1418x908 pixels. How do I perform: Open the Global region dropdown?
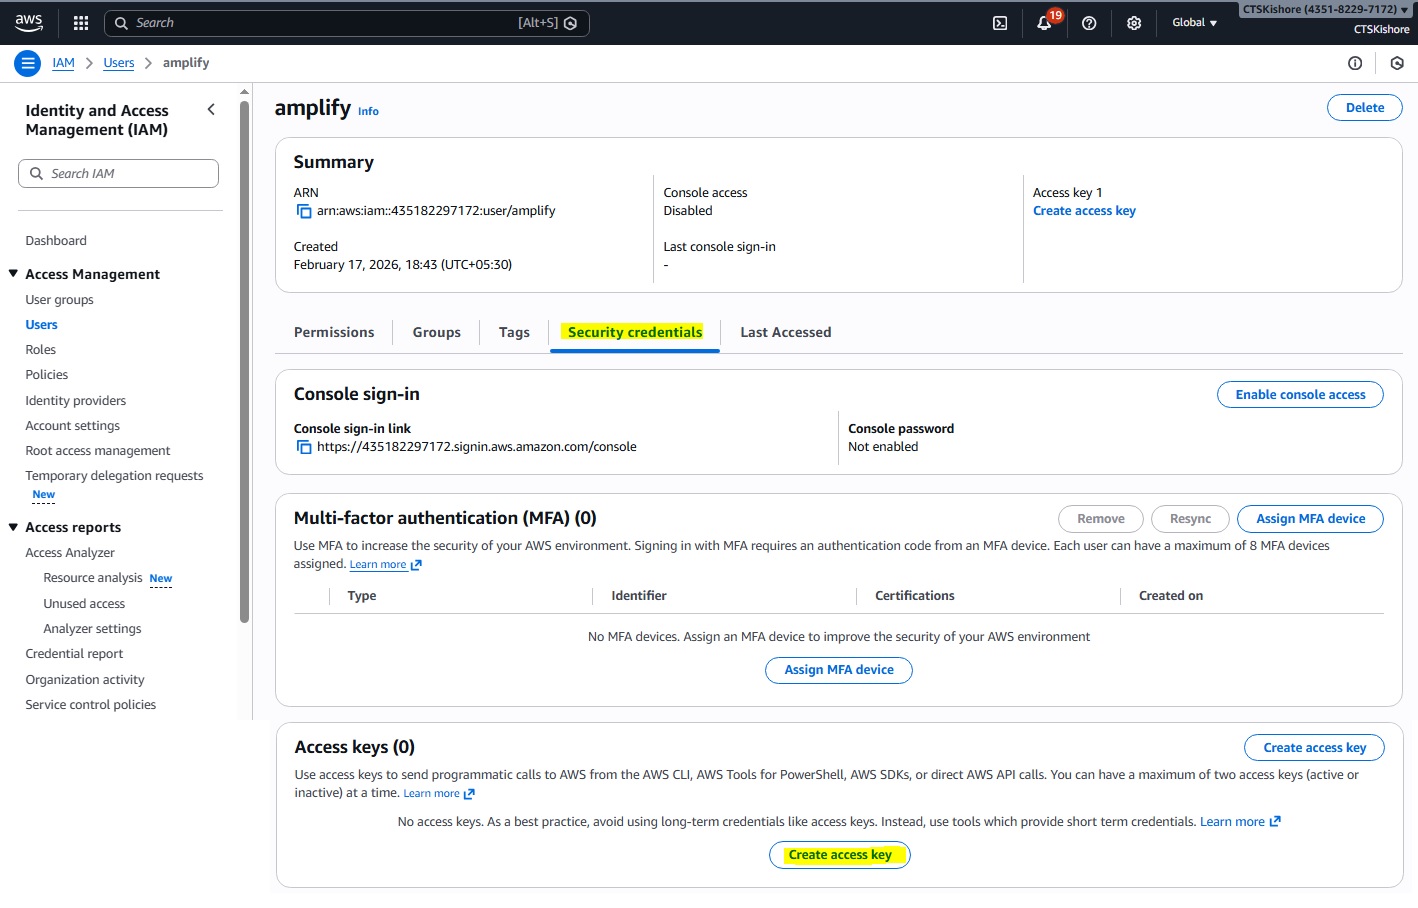point(1194,23)
